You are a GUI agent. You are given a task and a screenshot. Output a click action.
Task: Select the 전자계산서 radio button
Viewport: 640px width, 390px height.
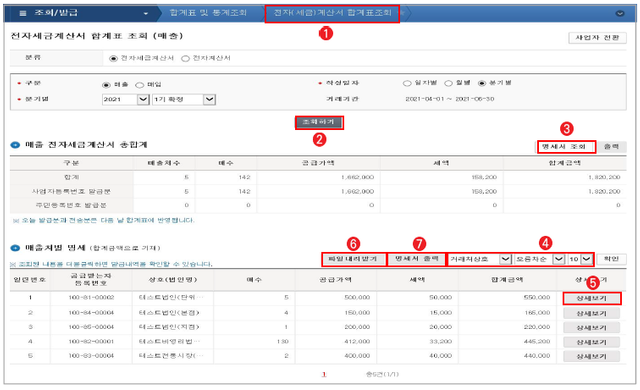point(185,59)
